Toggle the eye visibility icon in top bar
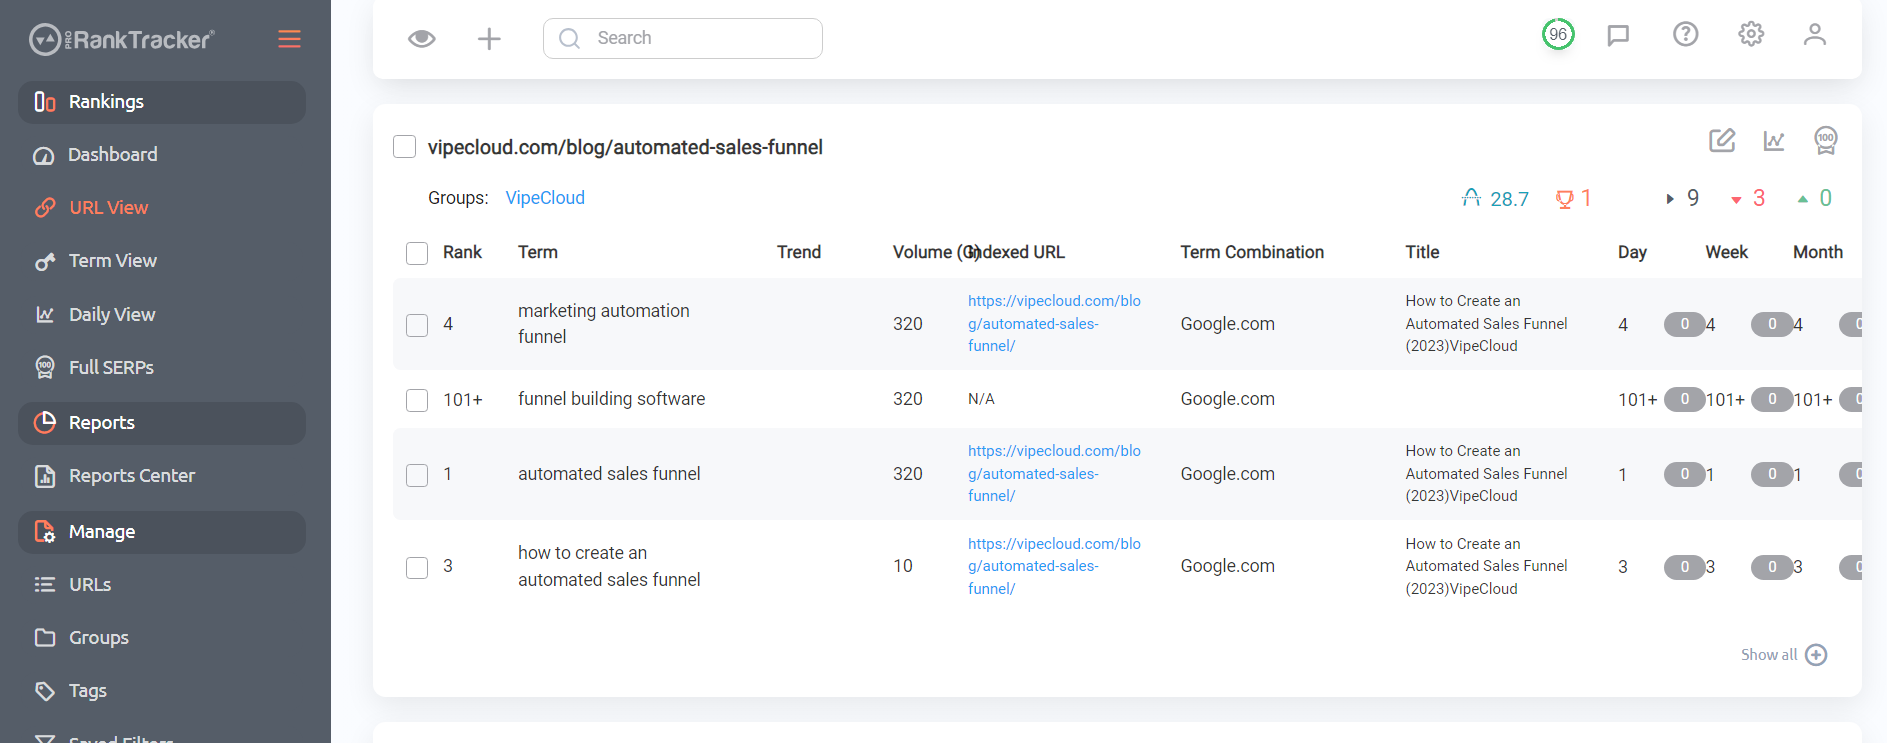1887x743 pixels. coord(422,39)
